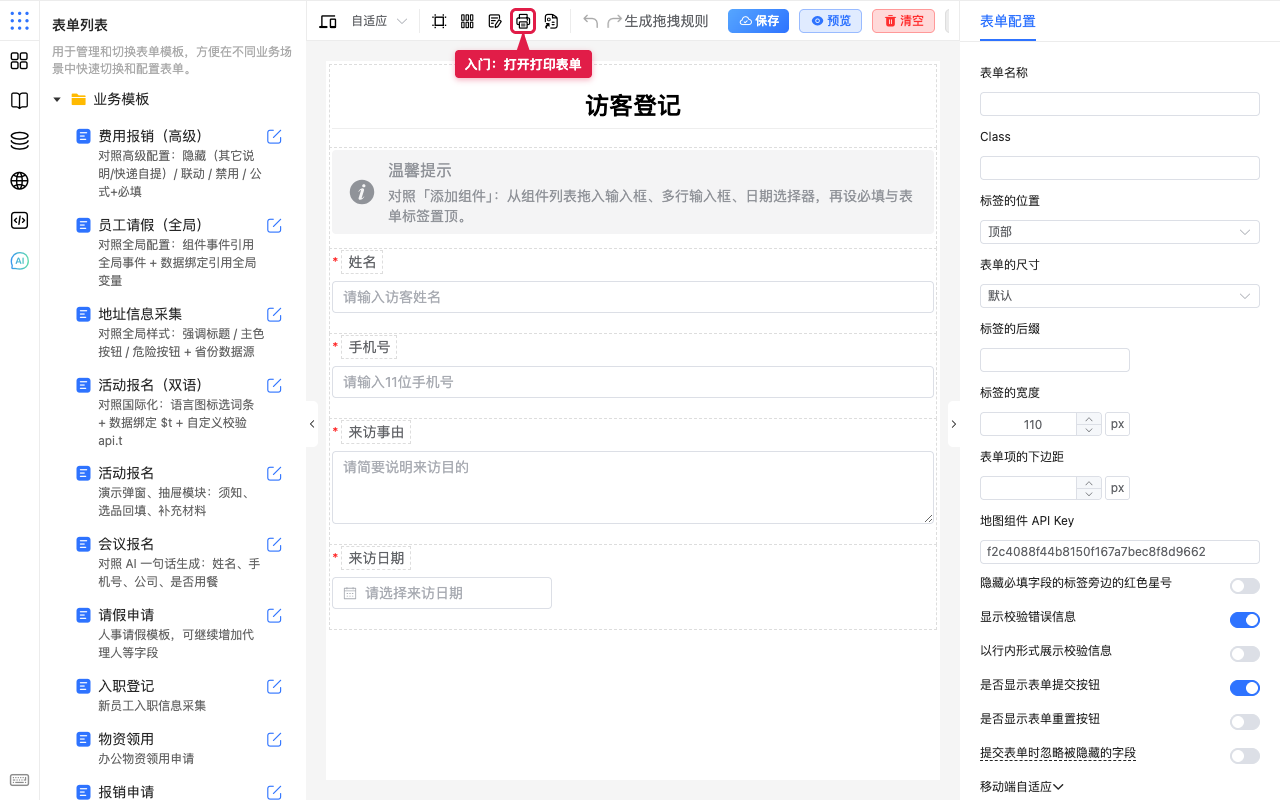The image size is (1280, 800).
Task: Click the crop-frame icon in toolbar
Action: click(439, 21)
